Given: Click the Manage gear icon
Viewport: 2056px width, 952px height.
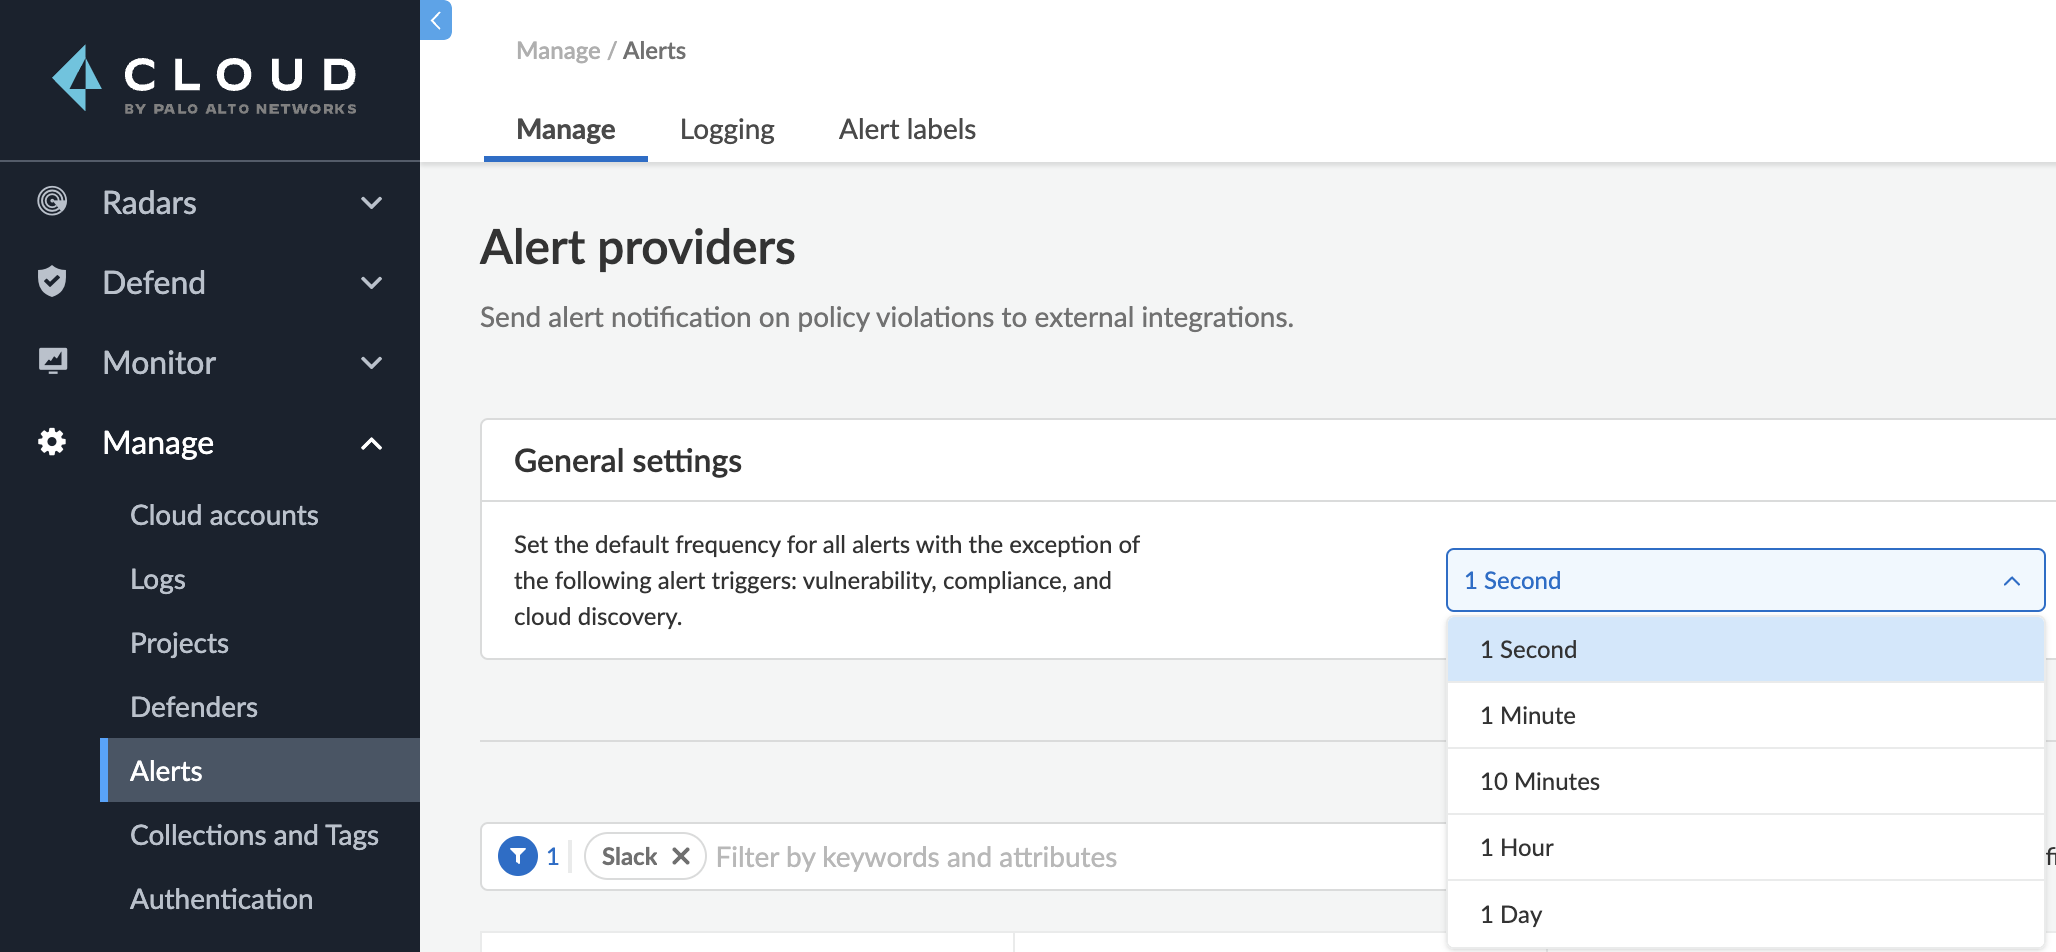Looking at the screenshot, I should coord(52,442).
